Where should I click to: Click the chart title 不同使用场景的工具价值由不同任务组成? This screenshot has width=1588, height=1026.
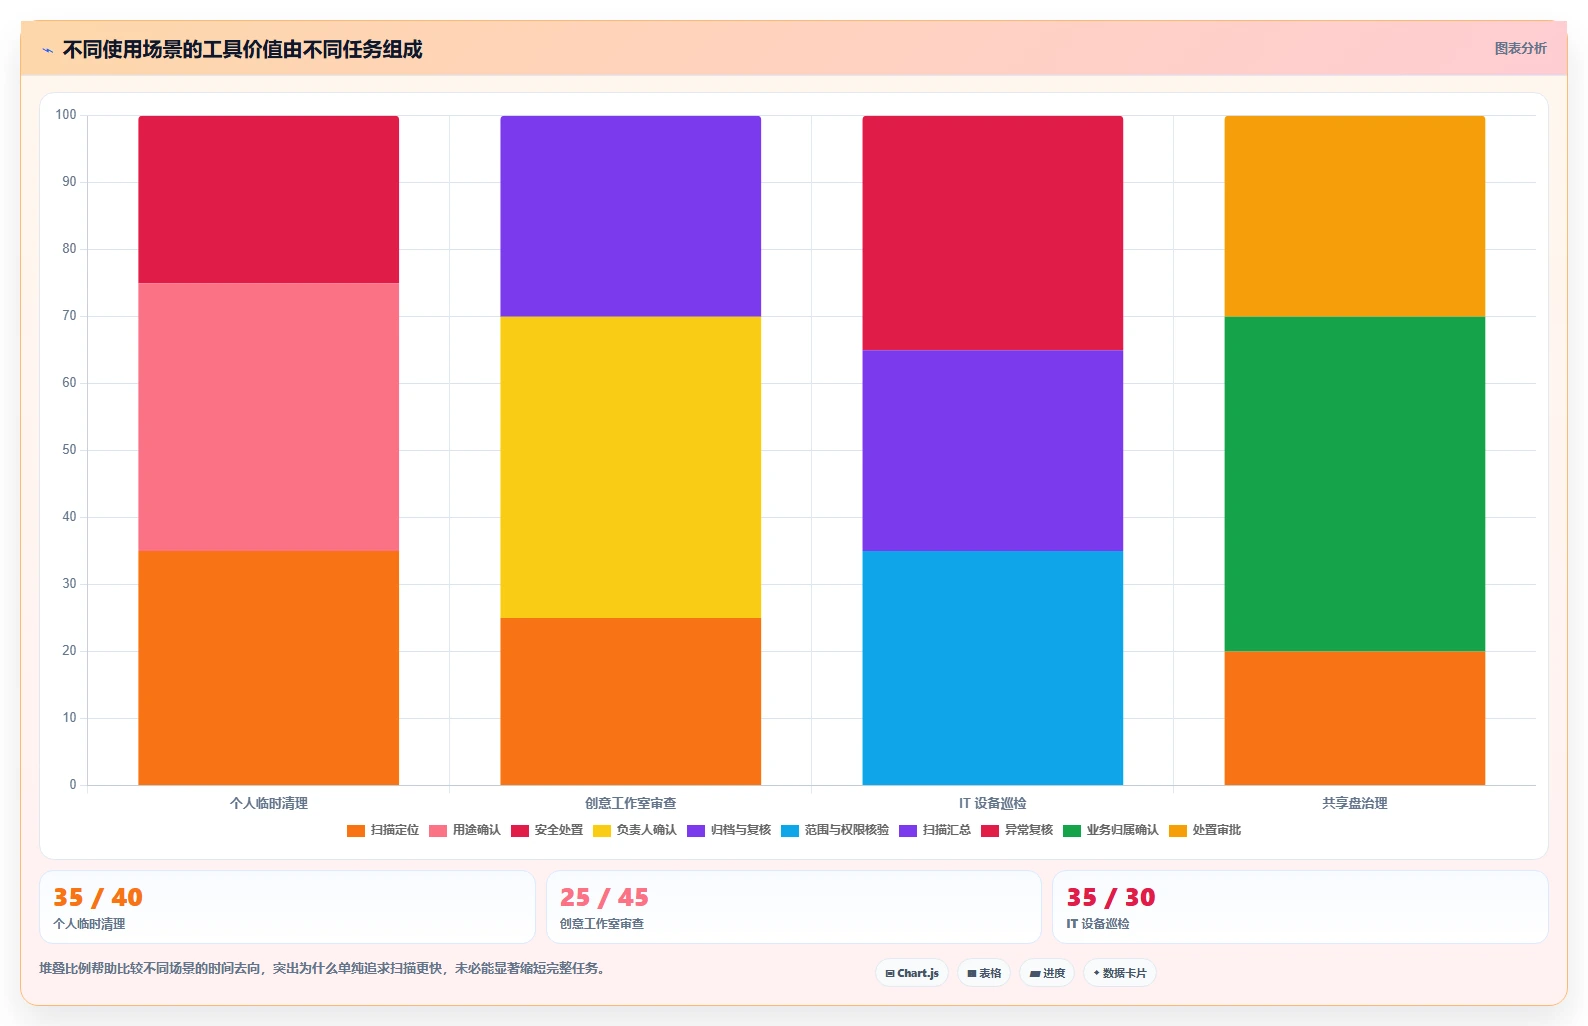(x=242, y=49)
